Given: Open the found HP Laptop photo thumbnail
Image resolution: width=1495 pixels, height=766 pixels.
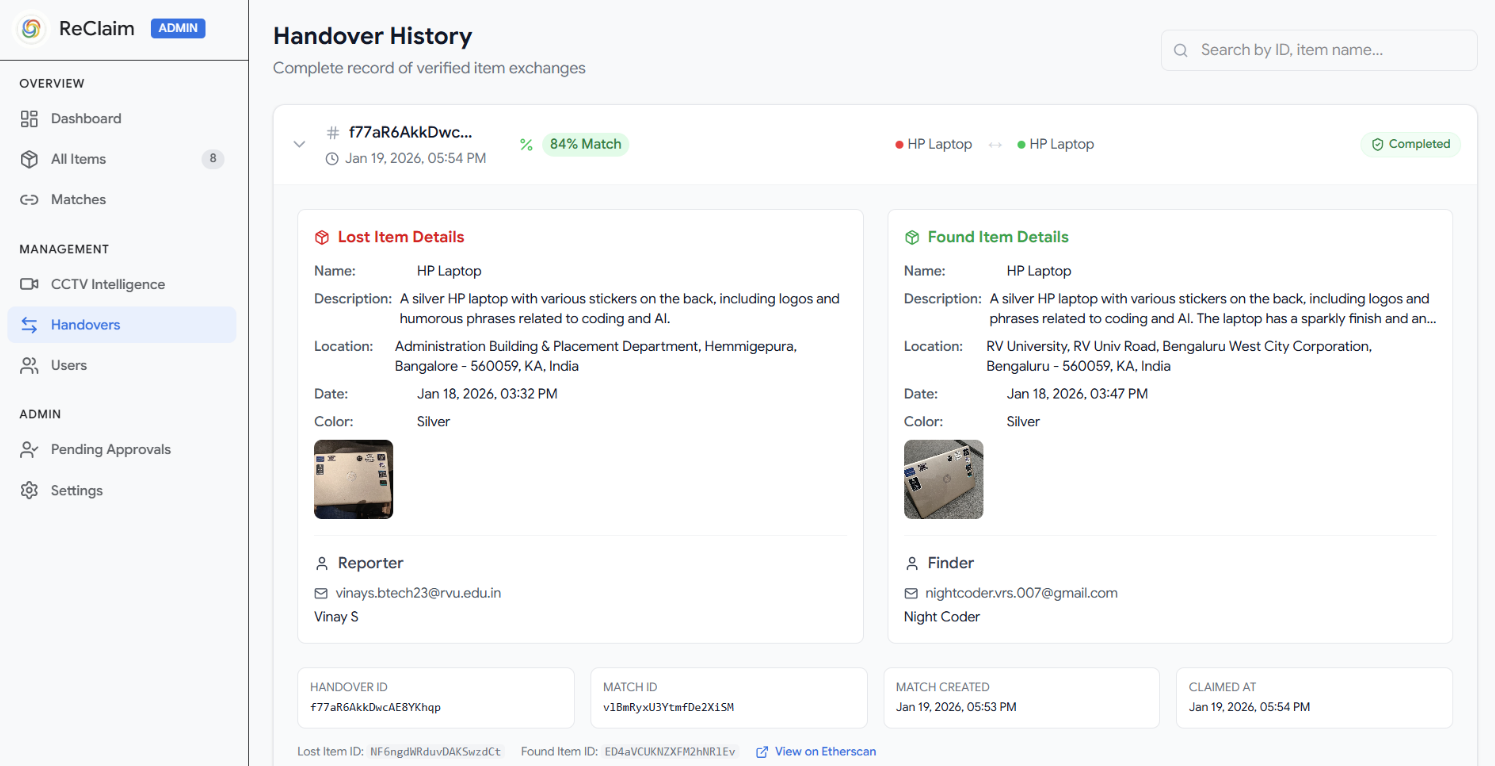Looking at the screenshot, I should (944, 480).
